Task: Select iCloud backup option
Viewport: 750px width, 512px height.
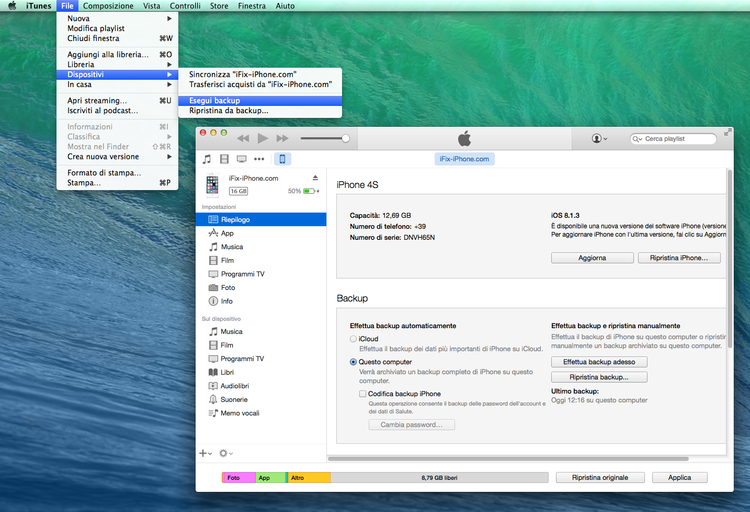Action: (x=354, y=339)
